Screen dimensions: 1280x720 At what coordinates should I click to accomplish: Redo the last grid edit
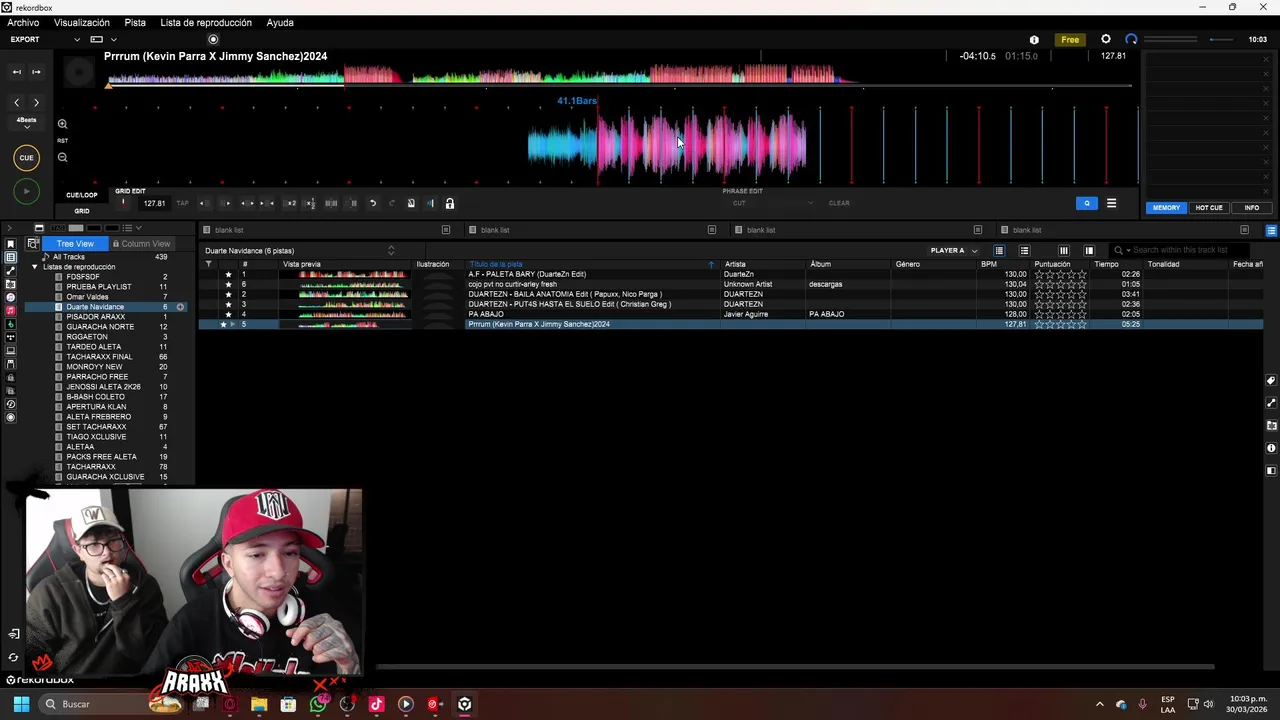click(x=392, y=203)
